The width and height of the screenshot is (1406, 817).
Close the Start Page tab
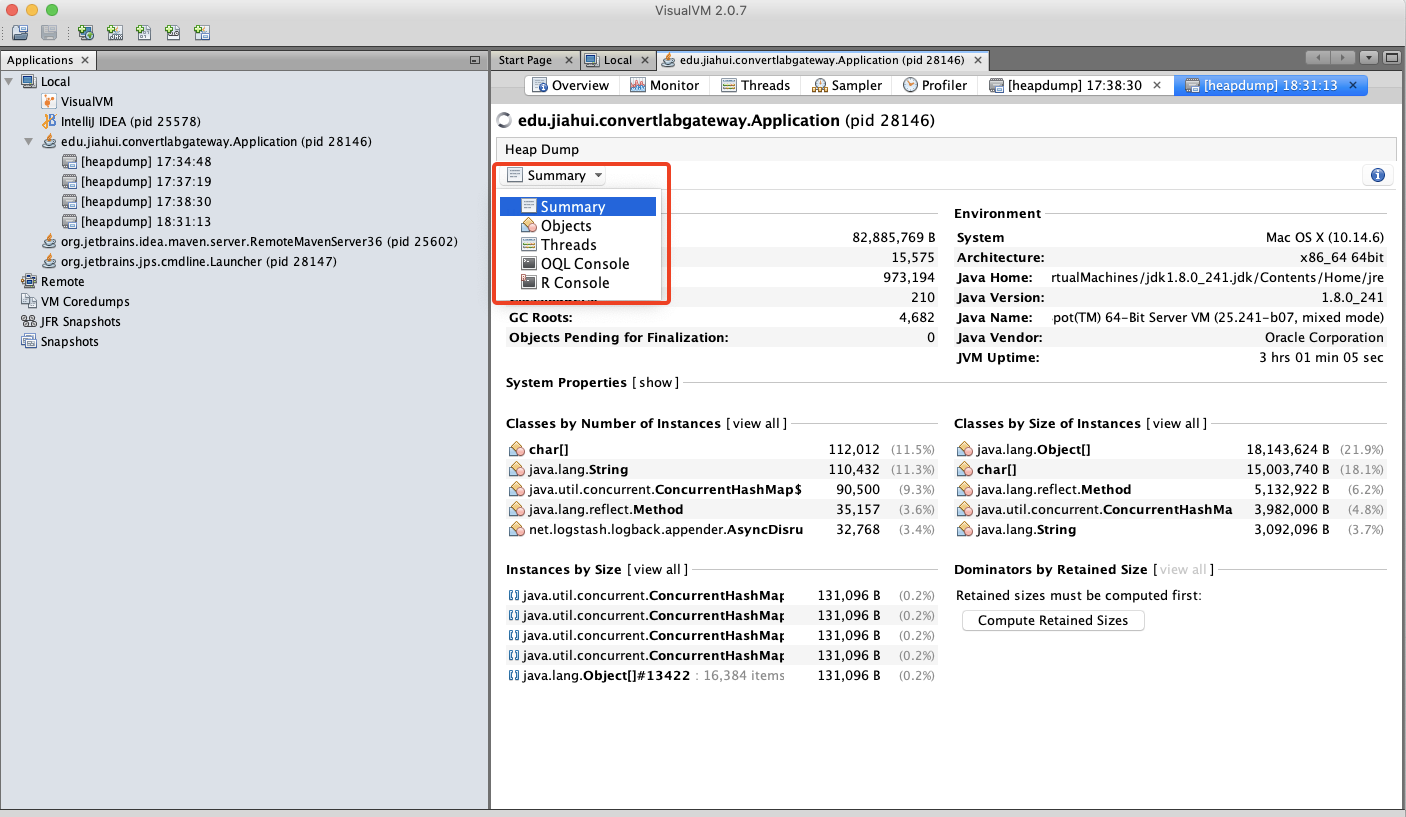tap(568, 60)
